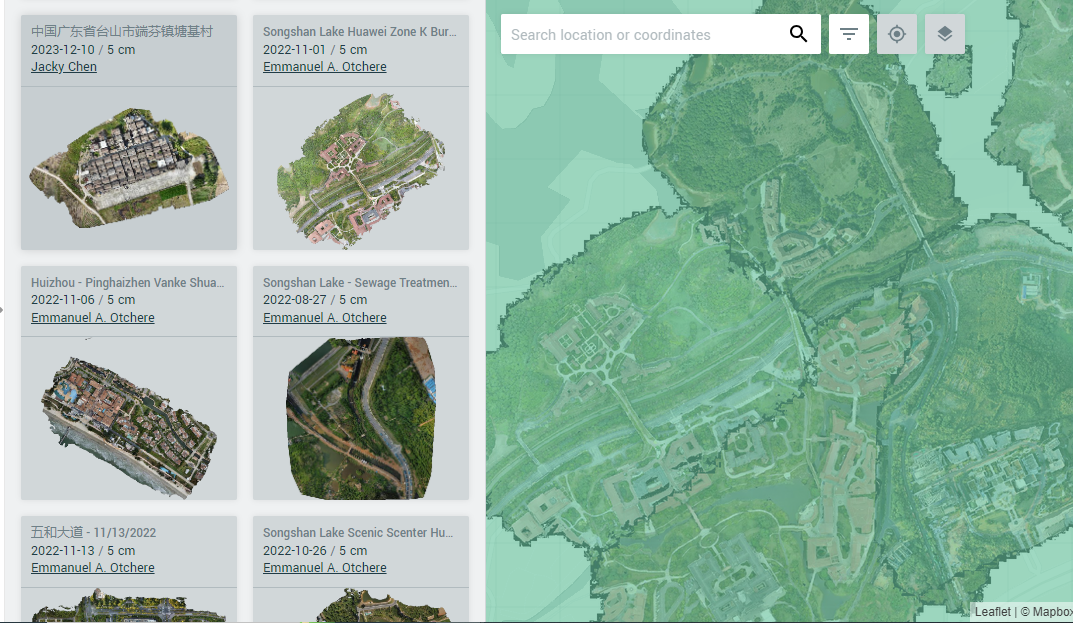Open Emmanuel A. Otchere's profile under Huawei Zone K

pos(324,66)
